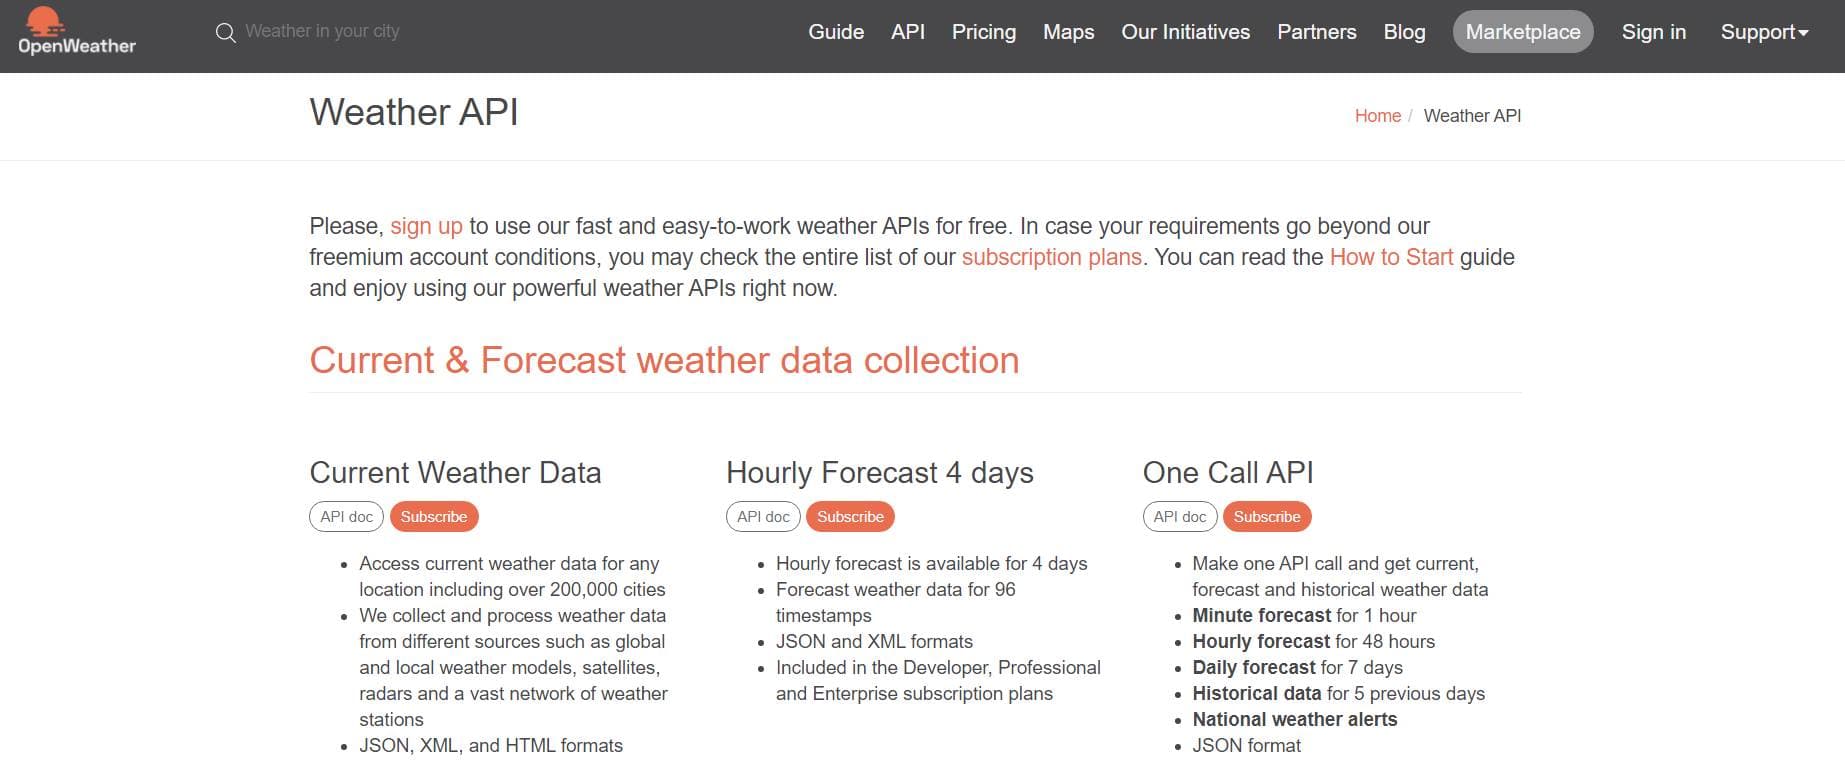Expand the Support dropdown
Viewport: 1845px width, 760px height.
(x=1764, y=32)
